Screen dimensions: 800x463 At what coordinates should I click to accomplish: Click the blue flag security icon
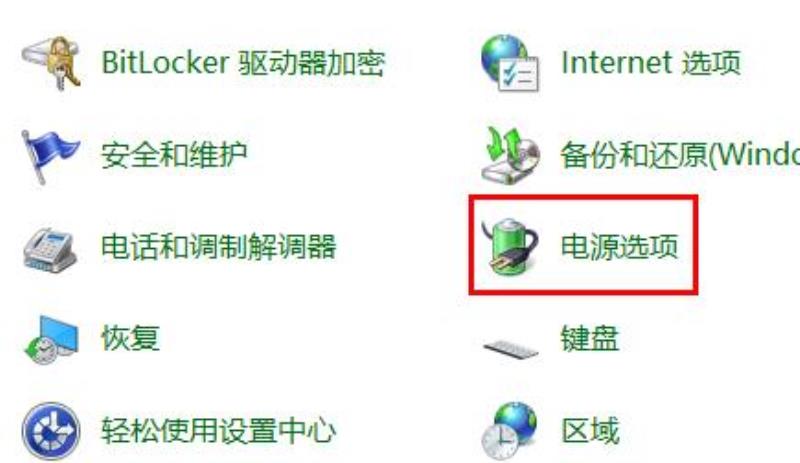(49, 156)
